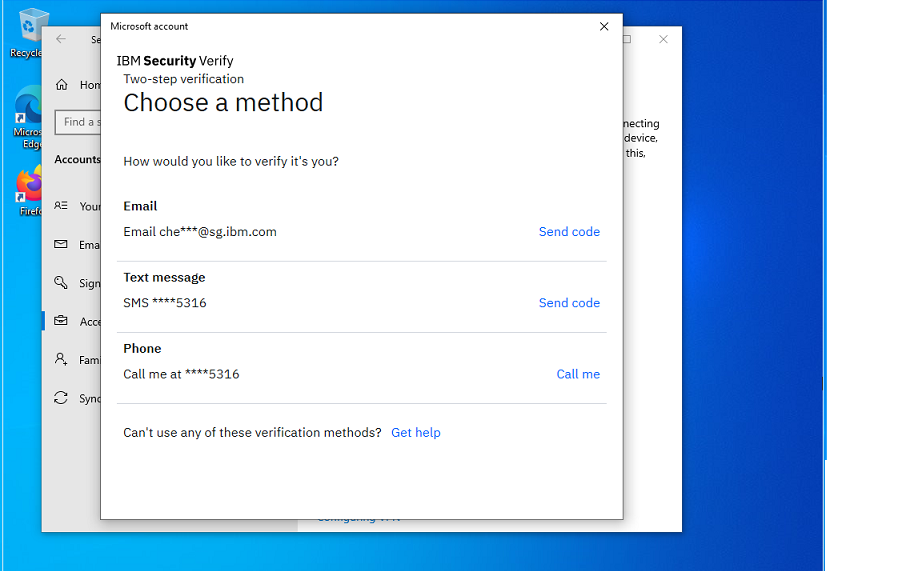Click 'Call me at ****5316' text
Viewport: 922px width, 571px height.
181,374
